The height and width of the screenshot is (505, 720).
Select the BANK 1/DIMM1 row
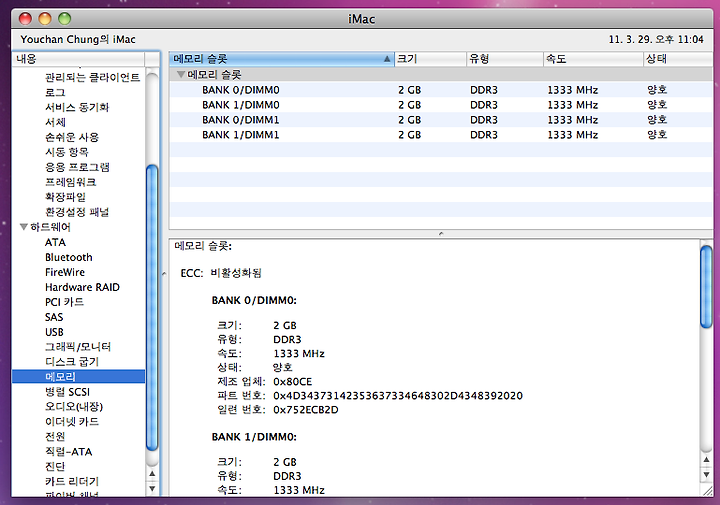[x=441, y=135]
